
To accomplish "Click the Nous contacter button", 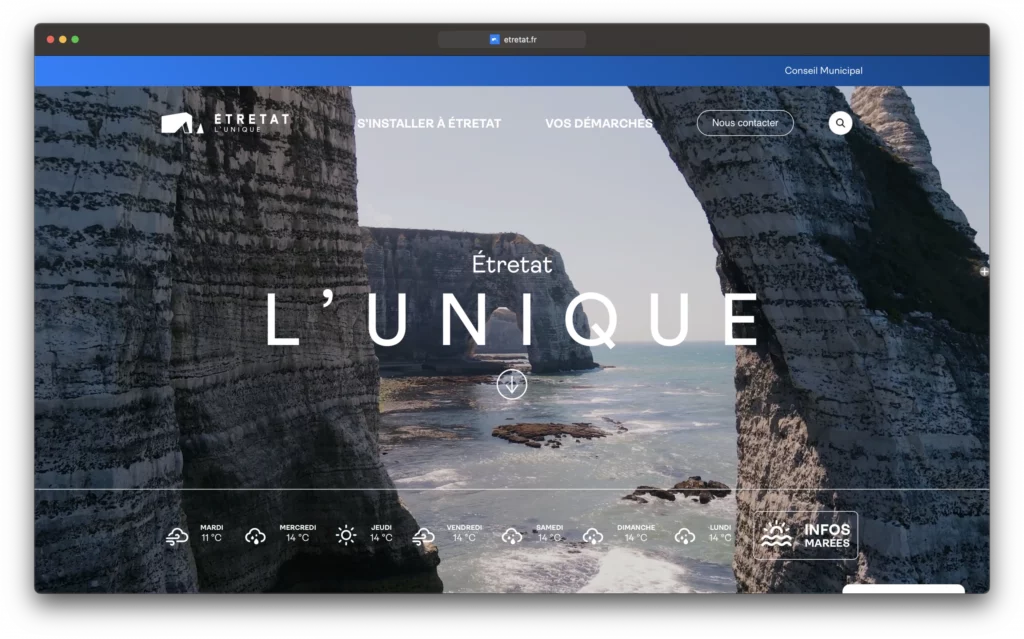I will [745, 123].
